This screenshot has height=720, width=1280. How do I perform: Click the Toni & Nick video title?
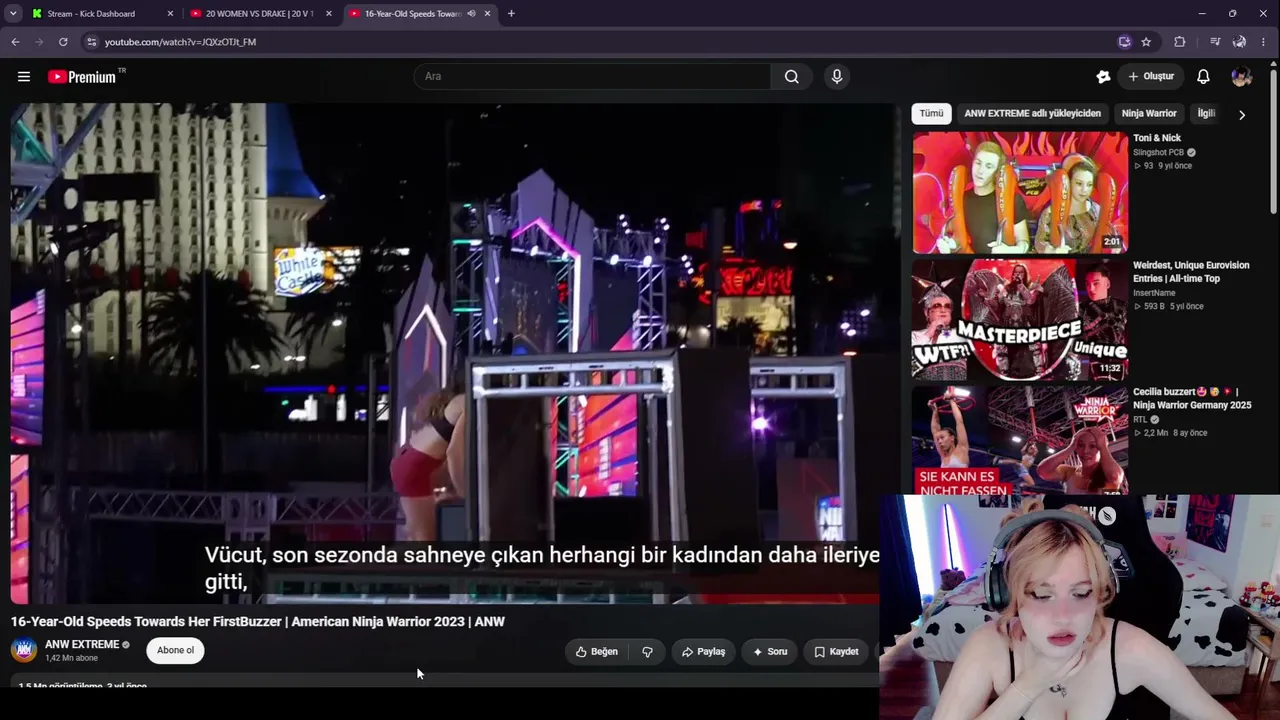[x=1157, y=138]
